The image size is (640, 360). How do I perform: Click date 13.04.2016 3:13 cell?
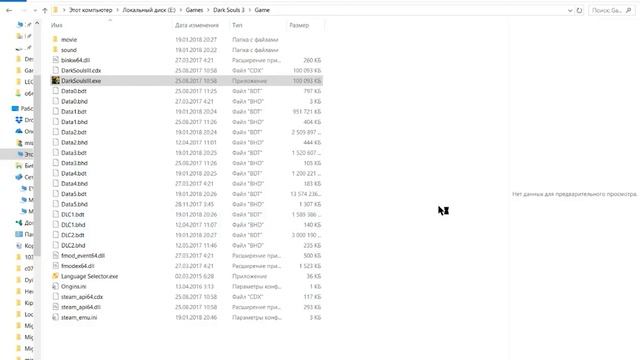pyautogui.click(x=195, y=287)
